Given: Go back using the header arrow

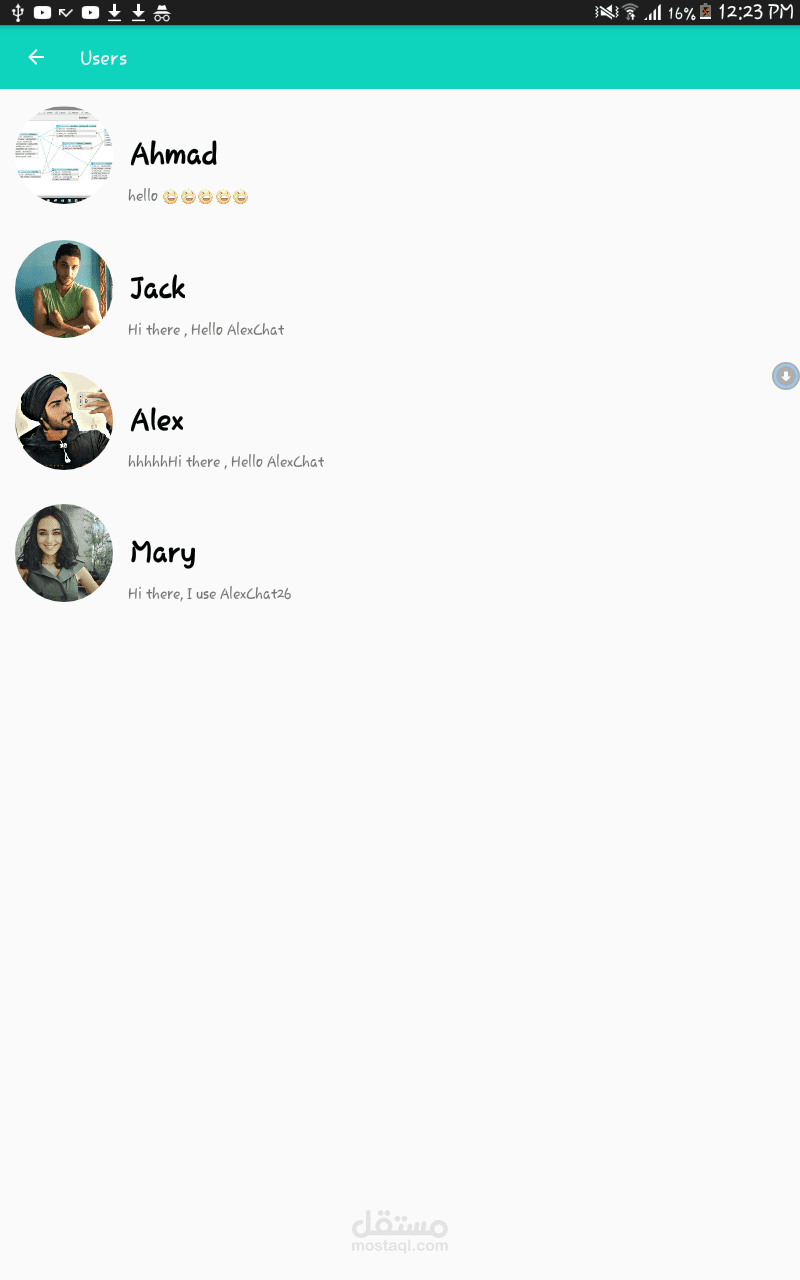Looking at the screenshot, I should click(x=36, y=57).
